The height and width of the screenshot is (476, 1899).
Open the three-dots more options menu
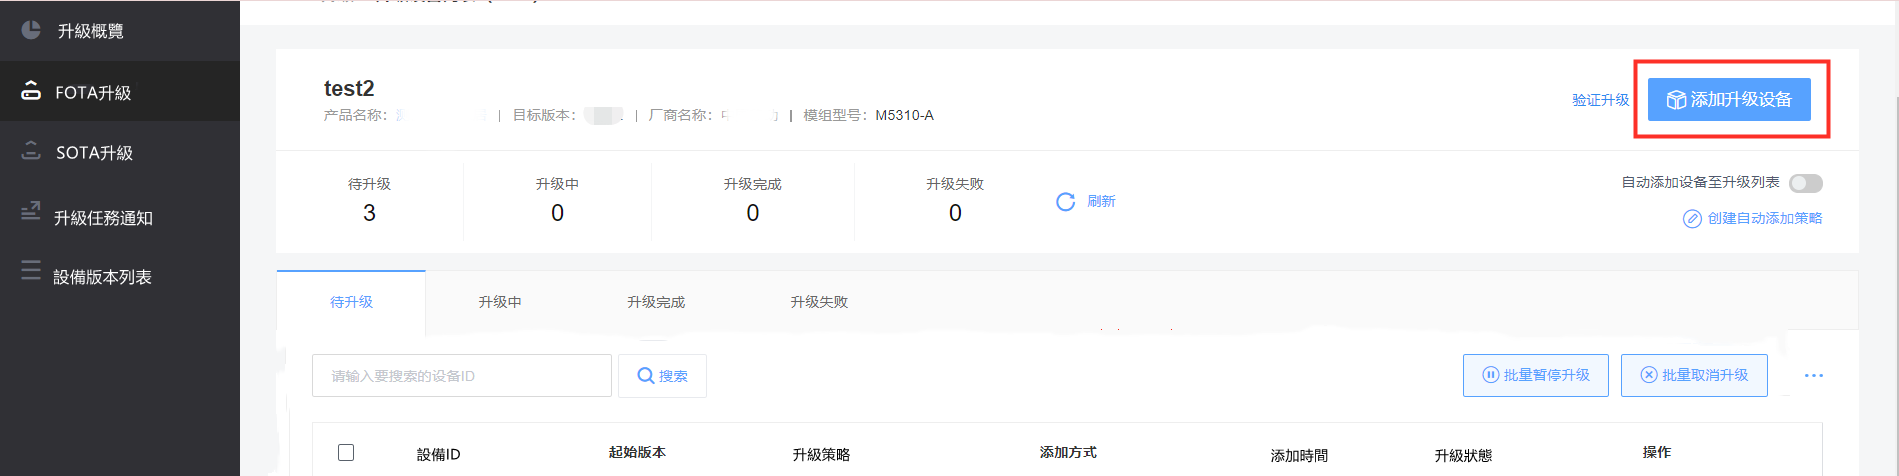1814,376
